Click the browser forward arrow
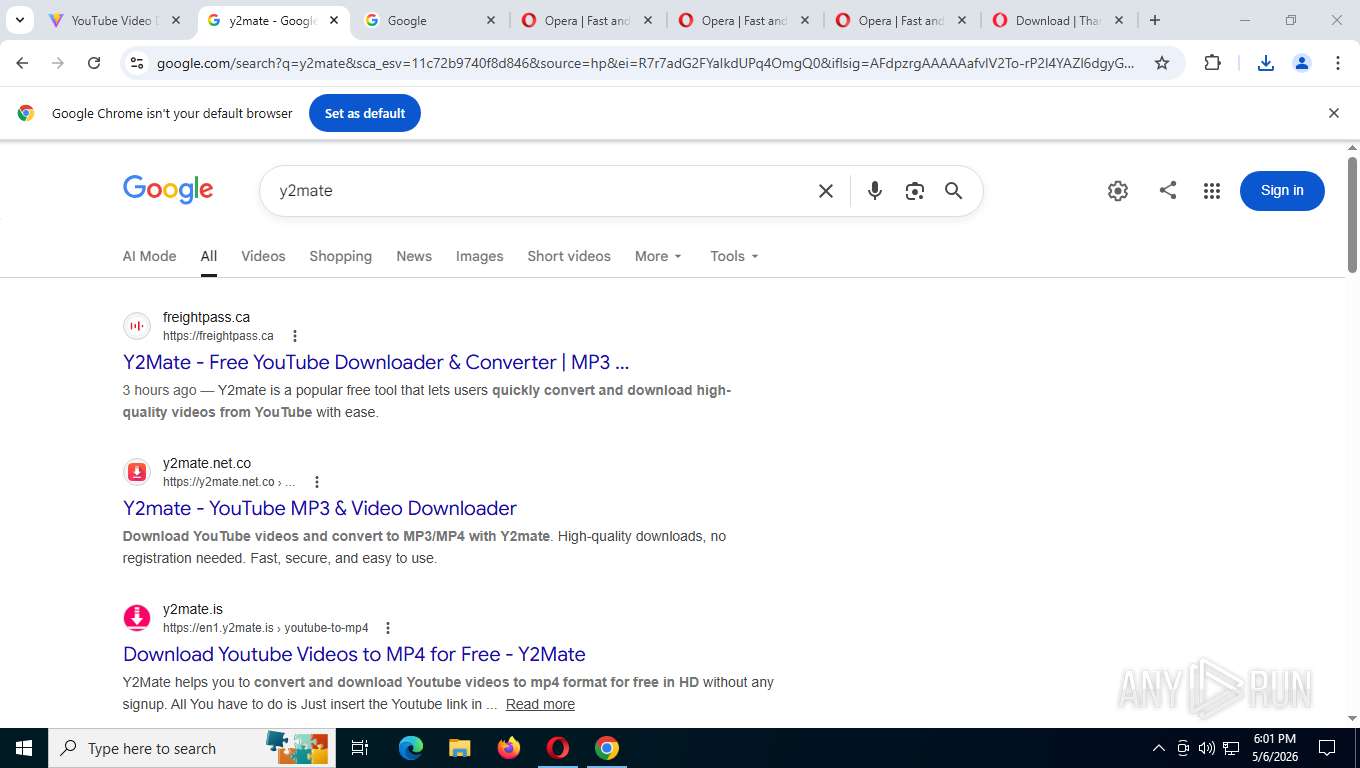The width and height of the screenshot is (1360, 768). pos(58,63)
